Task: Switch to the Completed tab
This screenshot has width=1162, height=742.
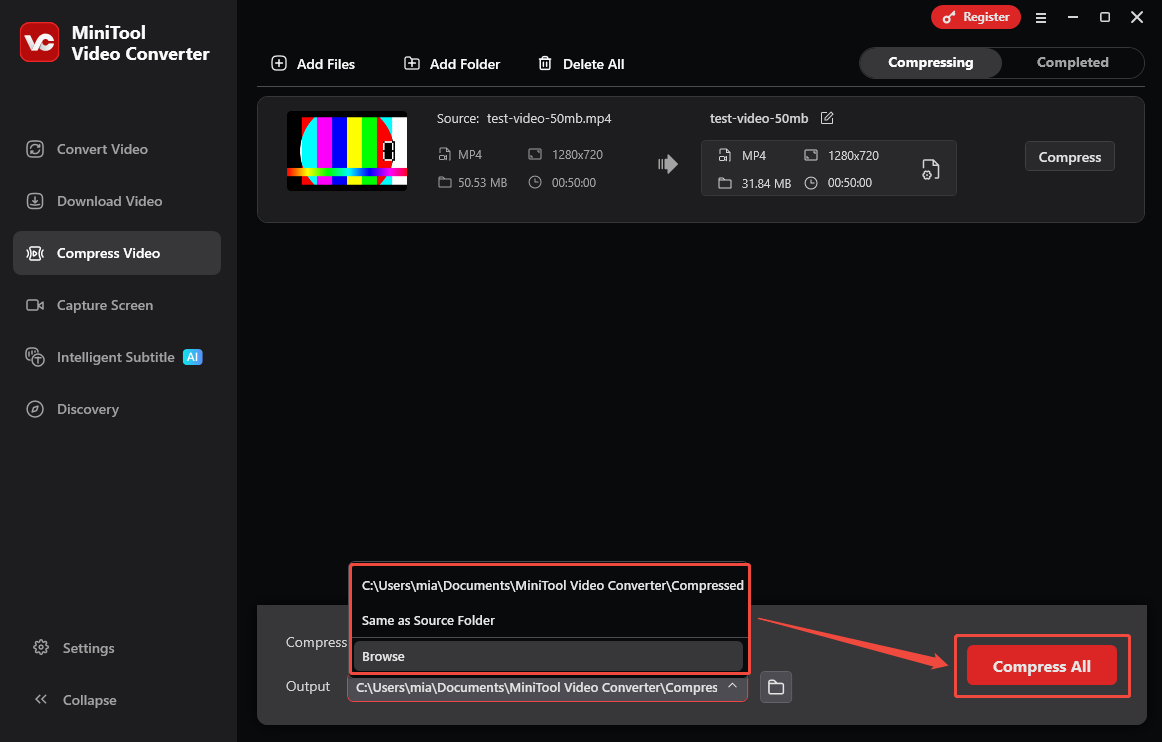Action: tap(1072, 62)
